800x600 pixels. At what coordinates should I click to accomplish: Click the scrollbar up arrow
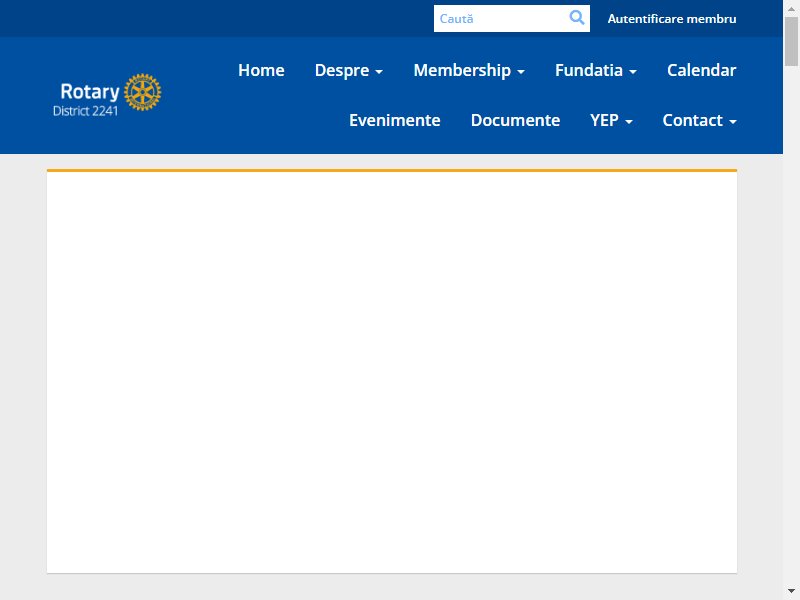791,8
